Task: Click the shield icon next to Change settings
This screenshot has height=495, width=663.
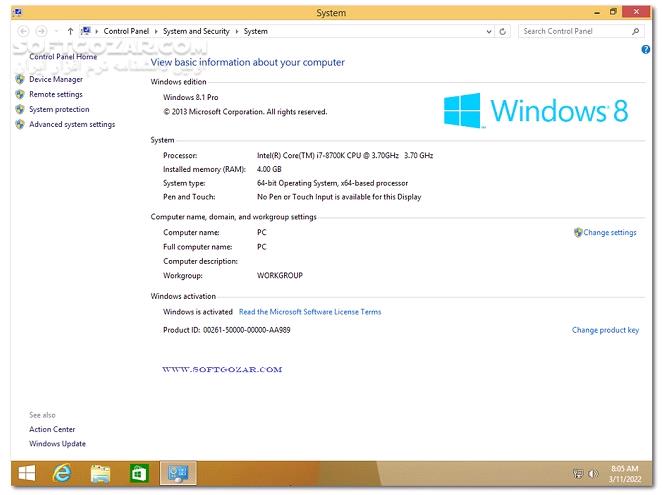Action: coord(578,232)
